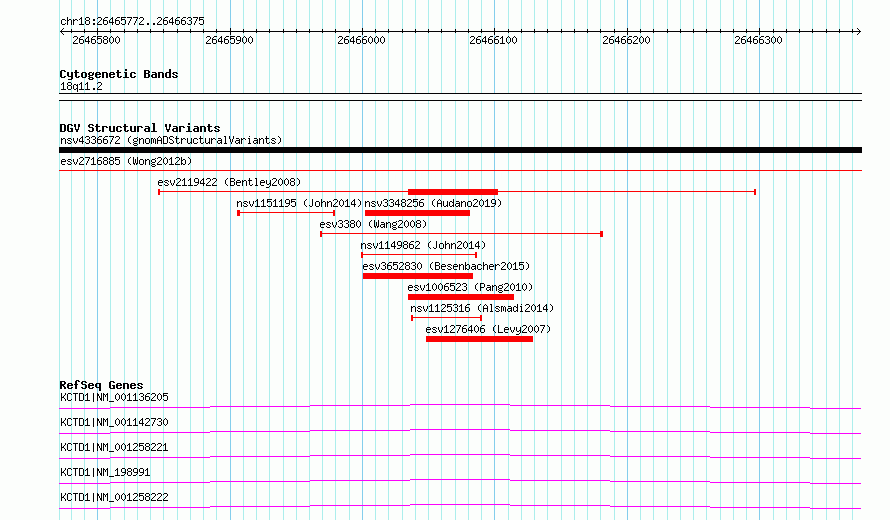Click the 26465900 ruler tick label
Image resolution: width=890 pixels, height=520 pixels.
coord(229,40)
